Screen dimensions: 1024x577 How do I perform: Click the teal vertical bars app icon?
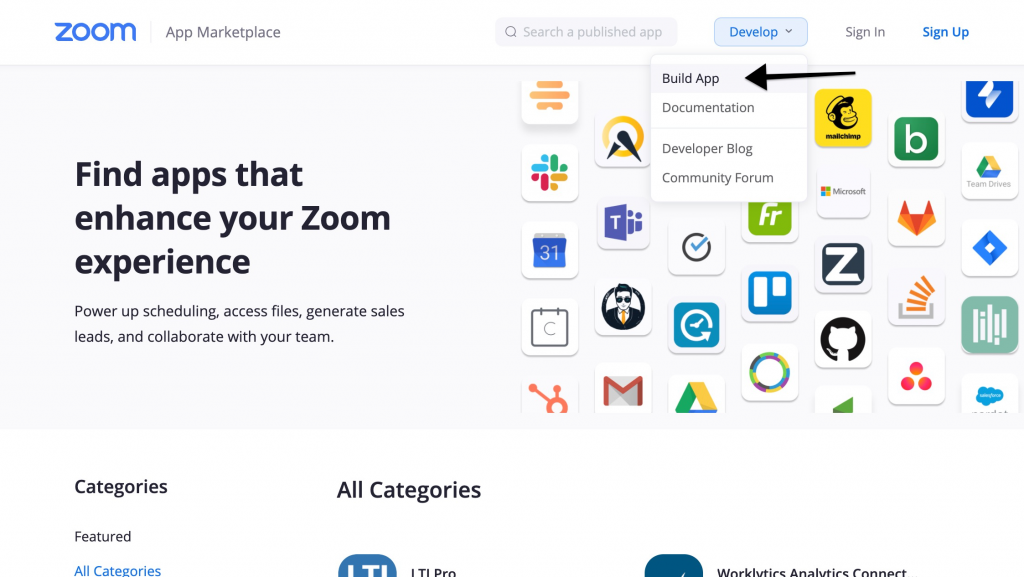pos(989,325)
